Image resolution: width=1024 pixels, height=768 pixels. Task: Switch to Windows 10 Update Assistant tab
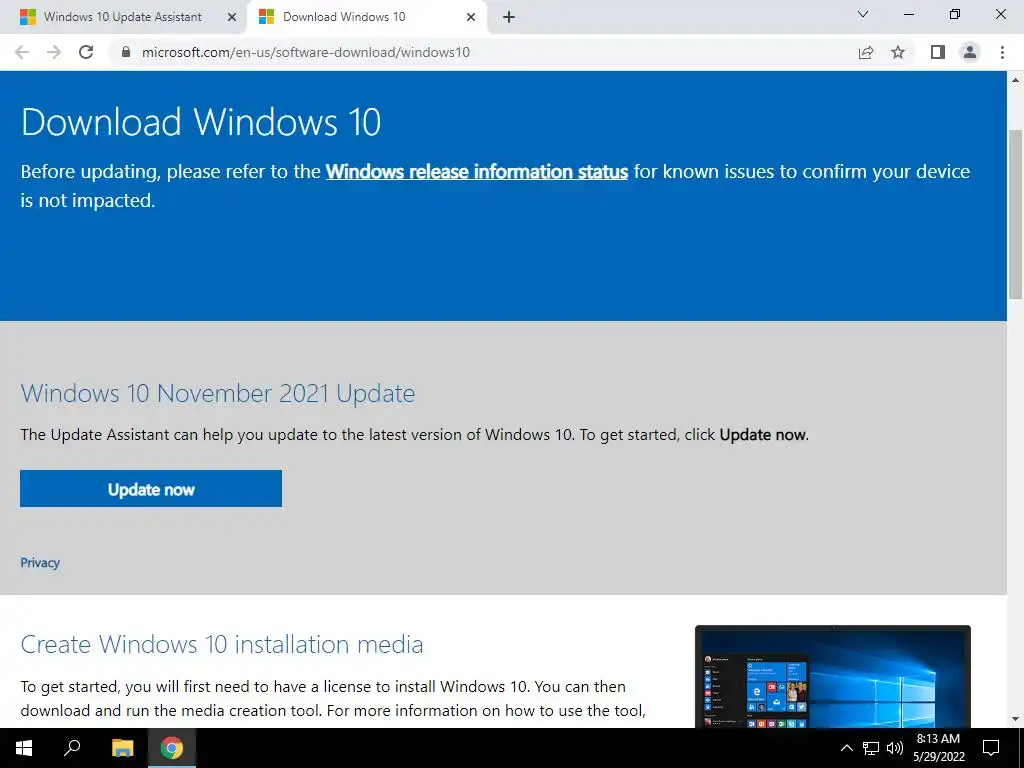(124, 17)
